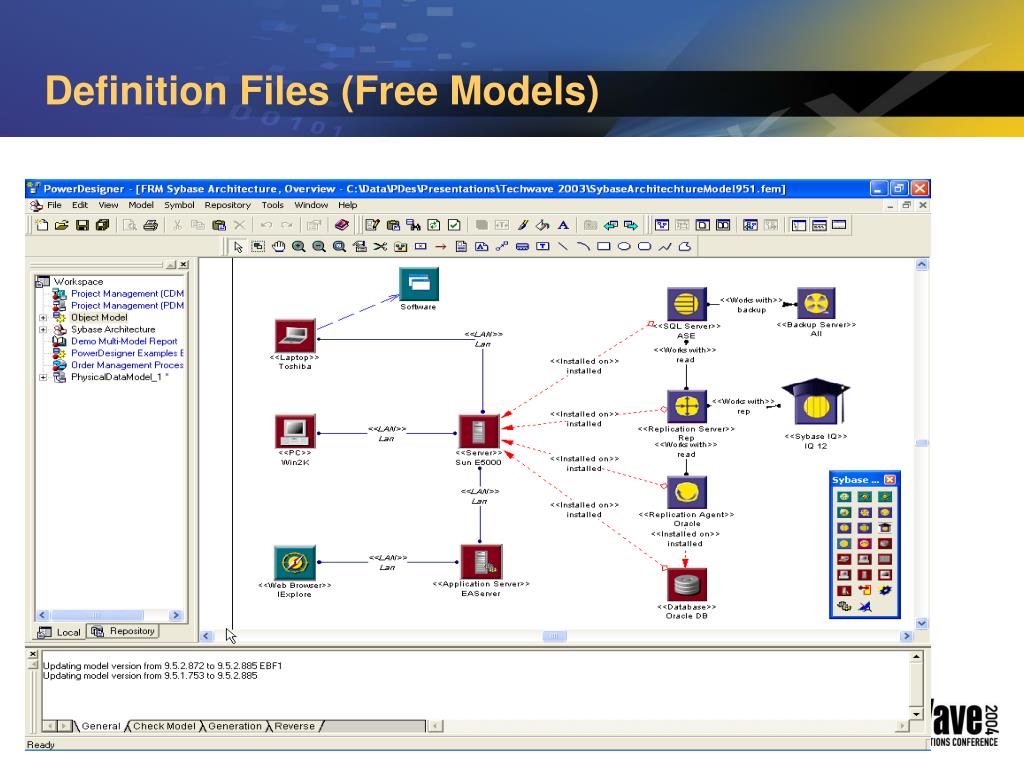Switch to Reverse output tab
1024x768 pixels.
tap(295, 726)
